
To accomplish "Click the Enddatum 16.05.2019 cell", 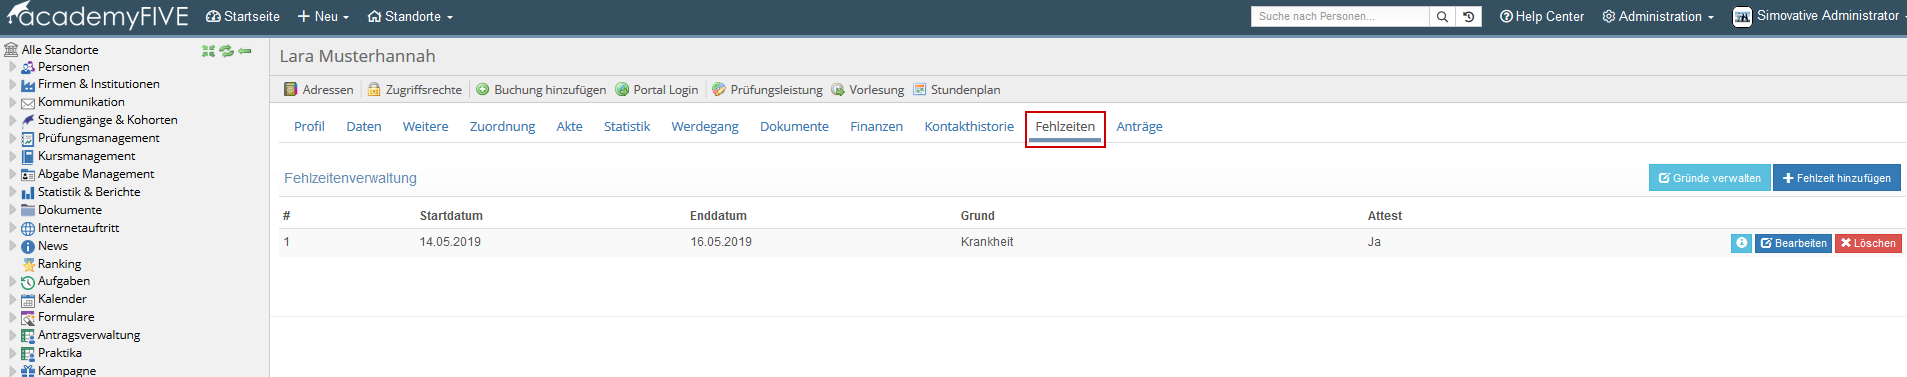I will point(721,242).
